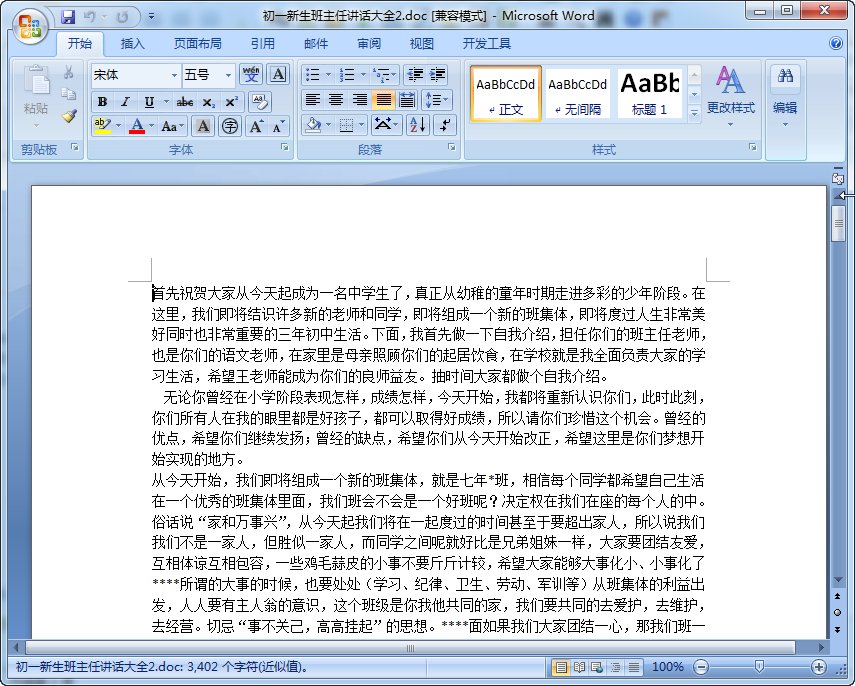Click the 100% zoom level button
Viewport: 855px width, 686px height.
pos(667,667)
